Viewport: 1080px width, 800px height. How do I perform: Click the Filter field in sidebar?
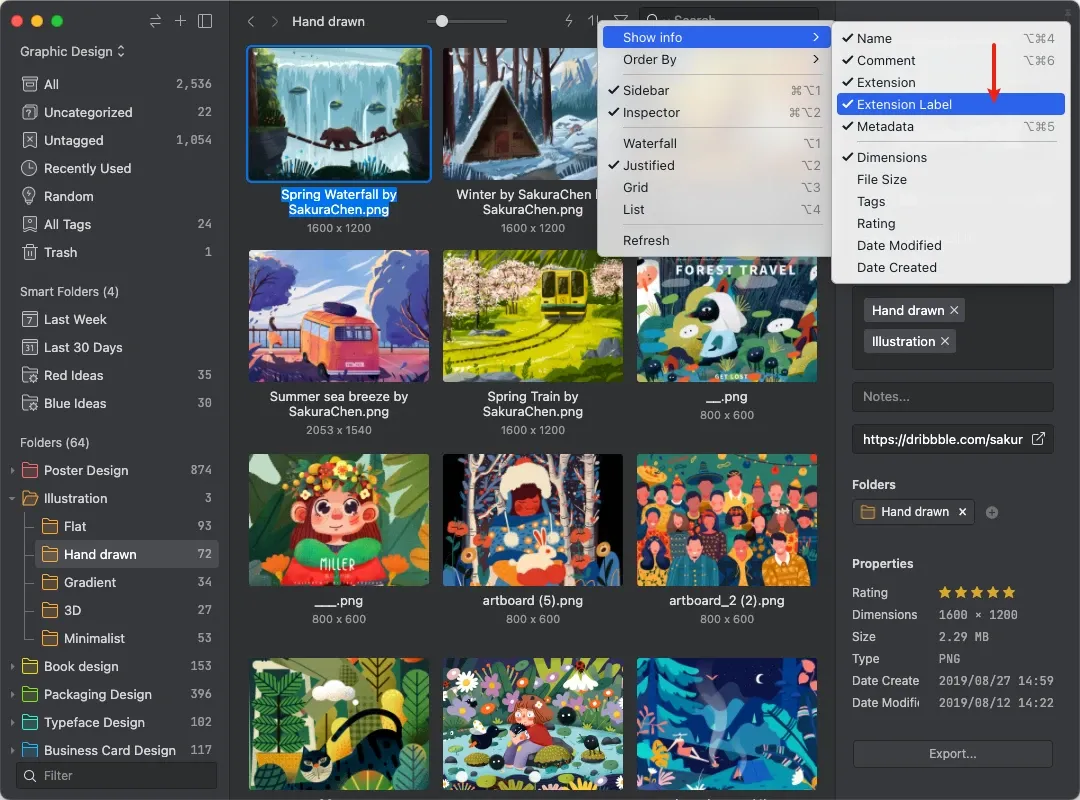[116, 776]
